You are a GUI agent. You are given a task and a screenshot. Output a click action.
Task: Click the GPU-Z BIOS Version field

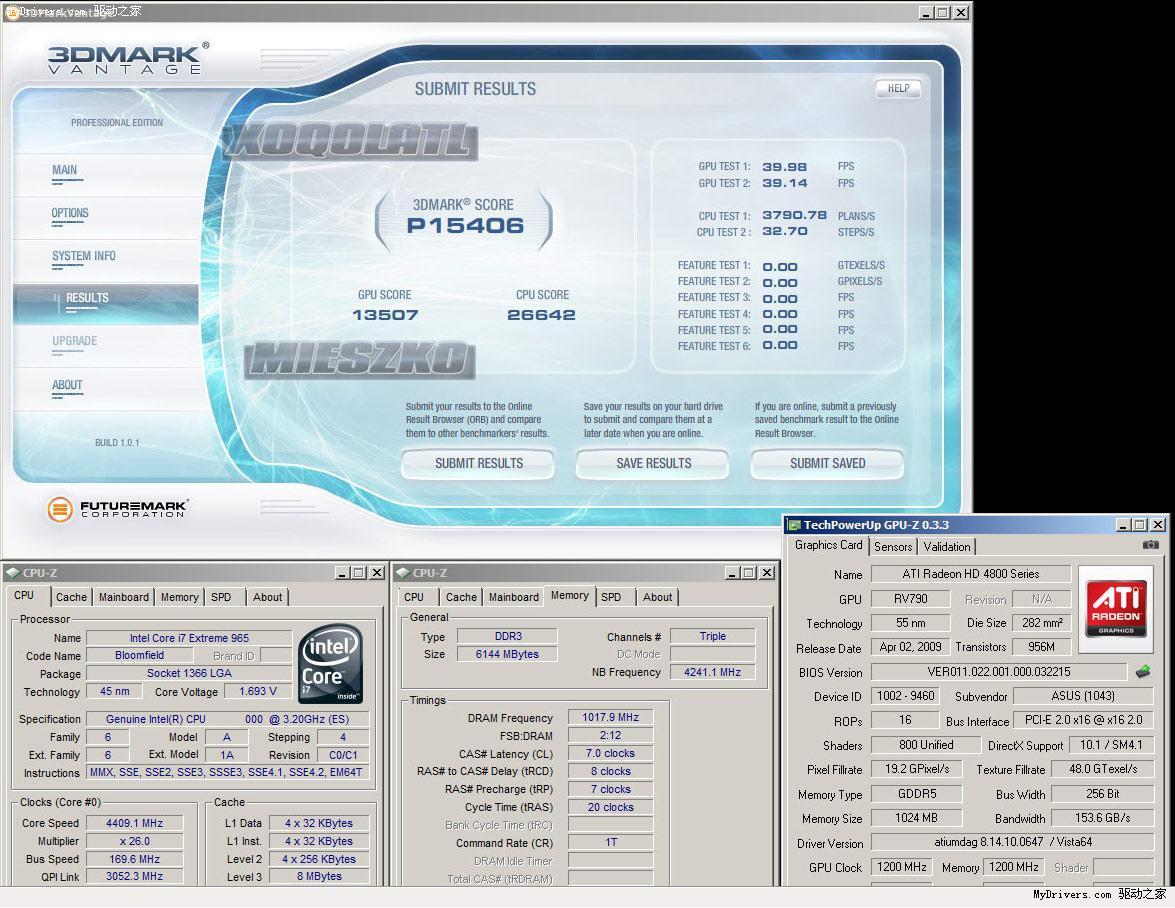999,672
